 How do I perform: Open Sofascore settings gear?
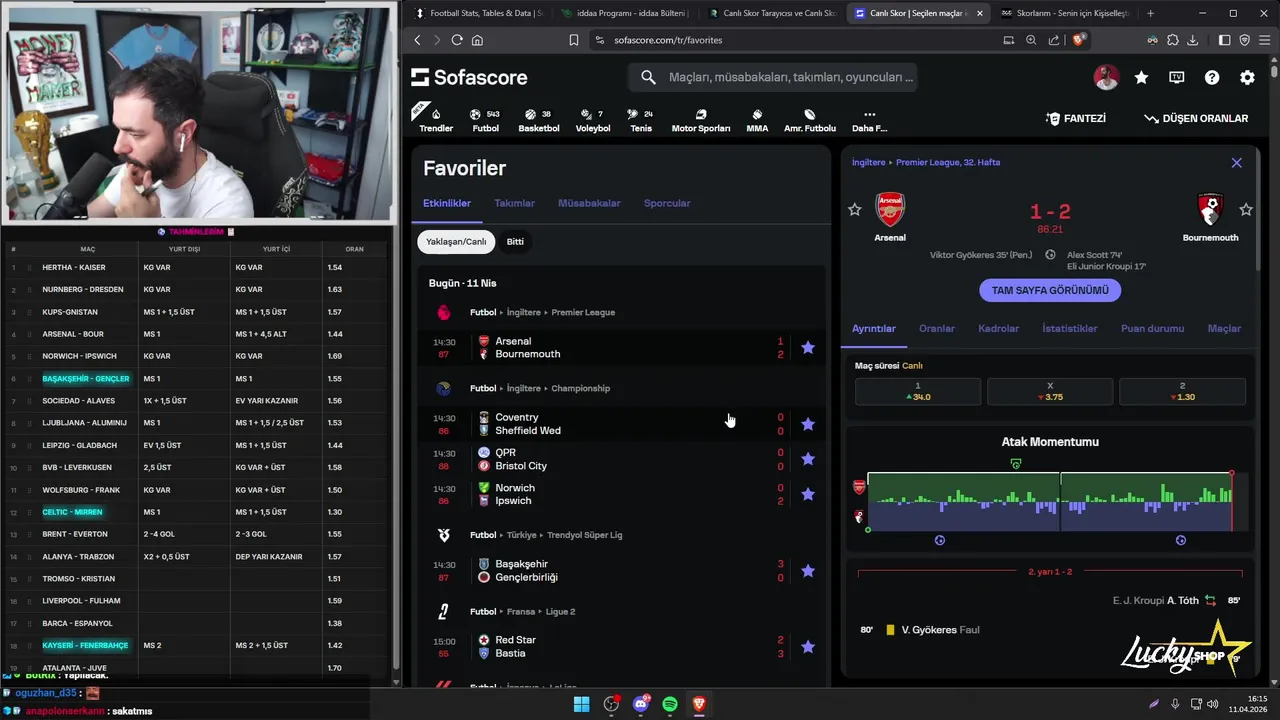1247,77
